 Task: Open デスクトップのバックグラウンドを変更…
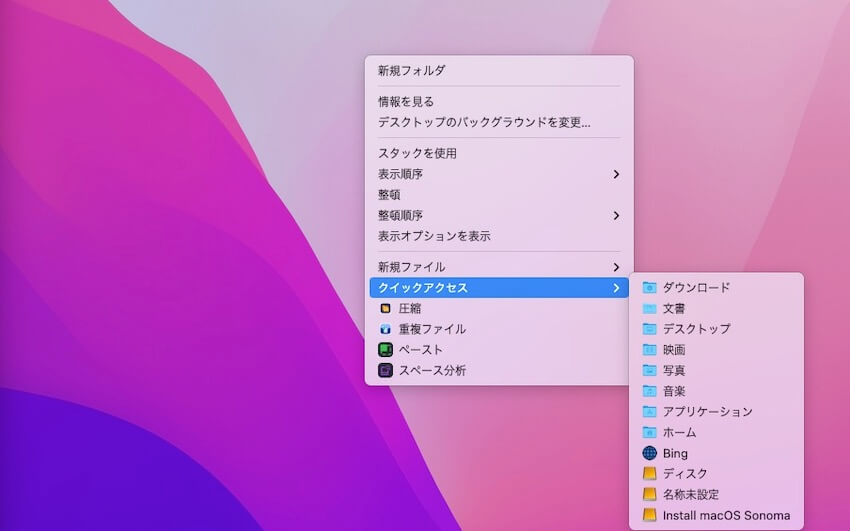483,123
